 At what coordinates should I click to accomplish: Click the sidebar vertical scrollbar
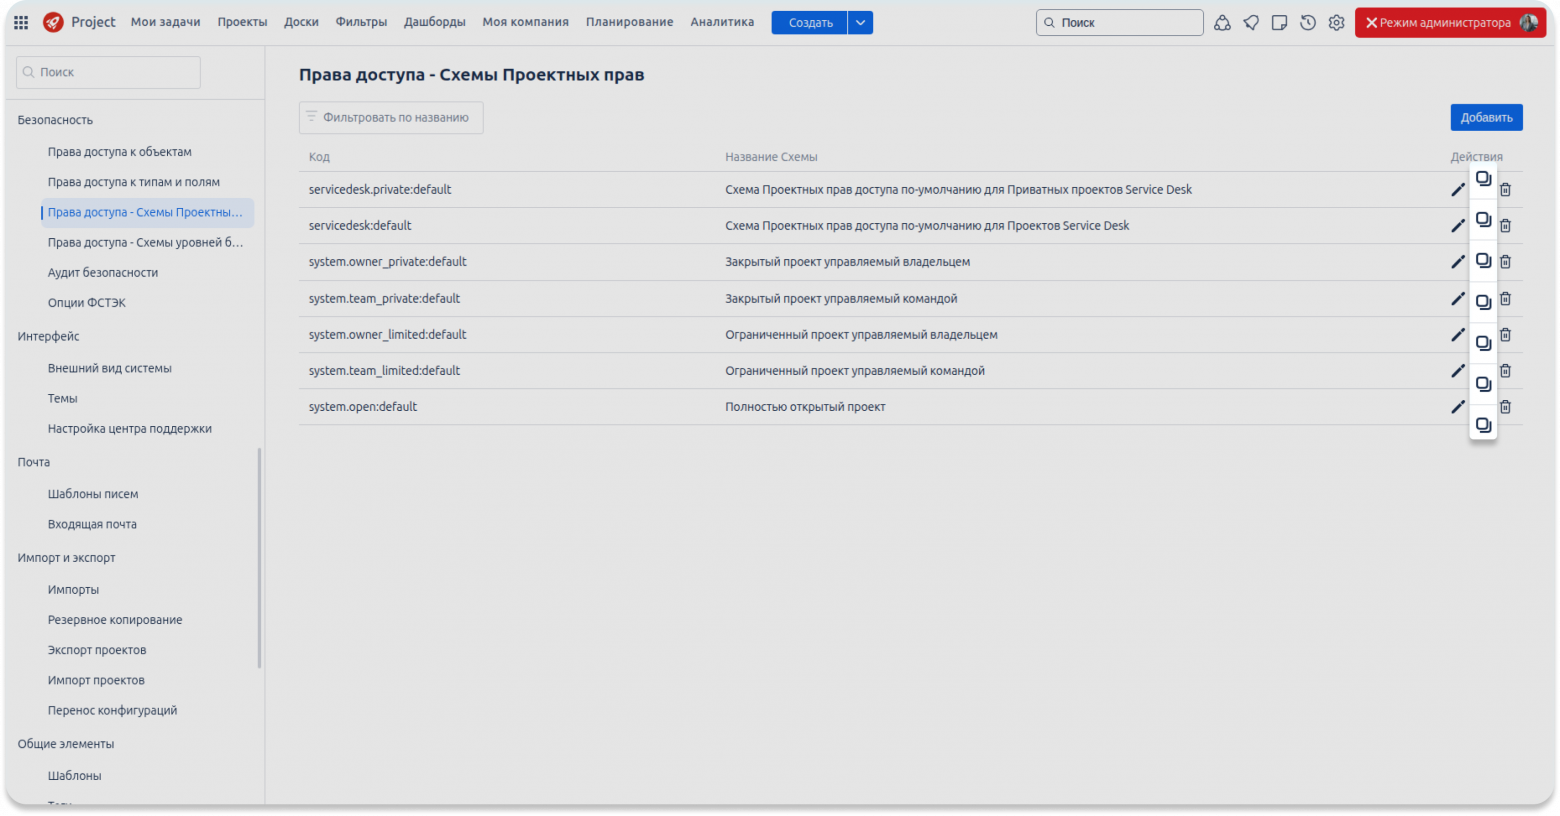[260, 558]
